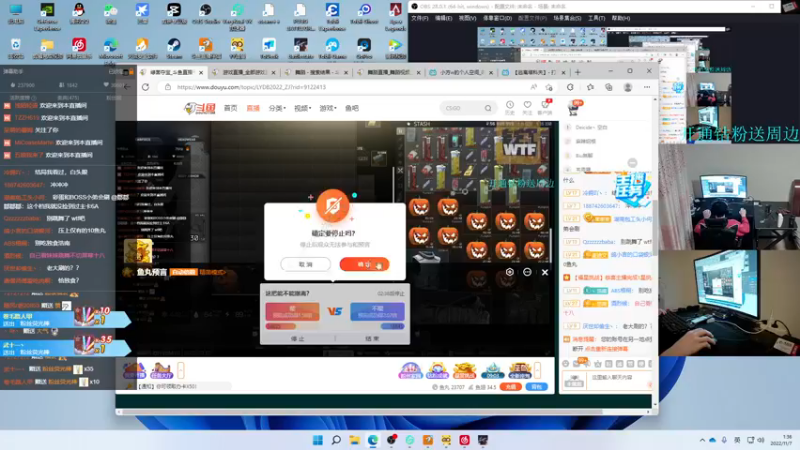Expand the 分类 navigation dropdown
This screenshot has height=450, width=800.
tap(277, 108)
